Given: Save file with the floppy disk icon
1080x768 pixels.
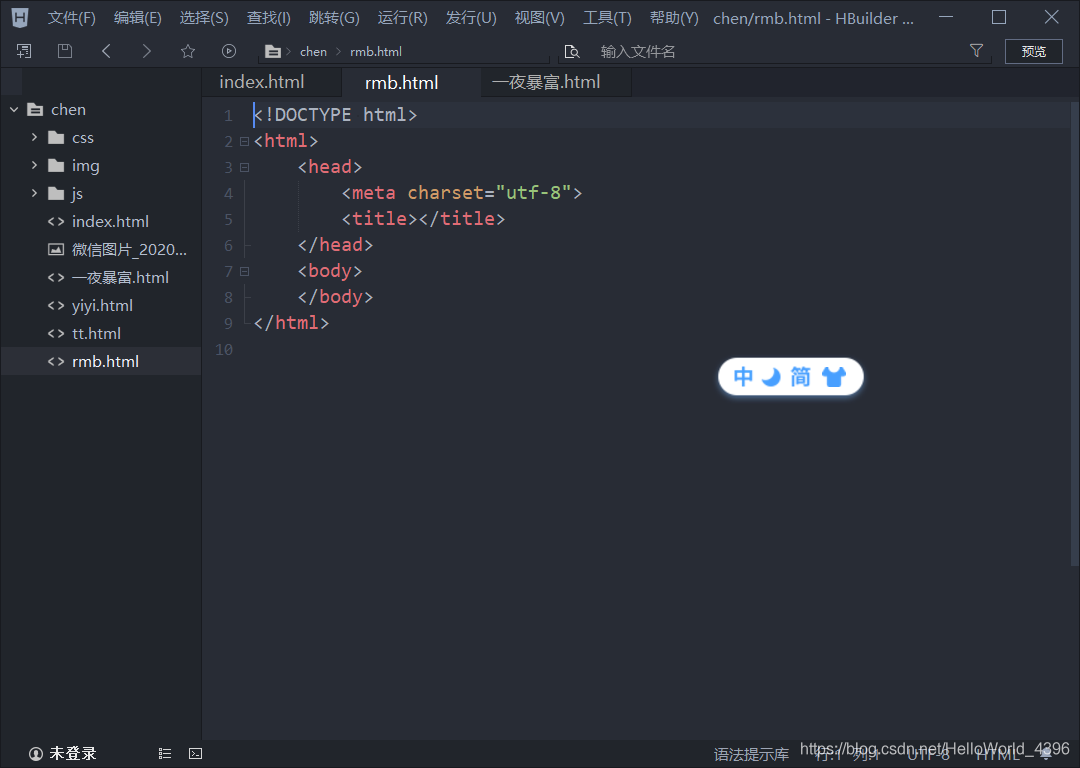Looking at the screenshot, I should click(x=65, y=51).
